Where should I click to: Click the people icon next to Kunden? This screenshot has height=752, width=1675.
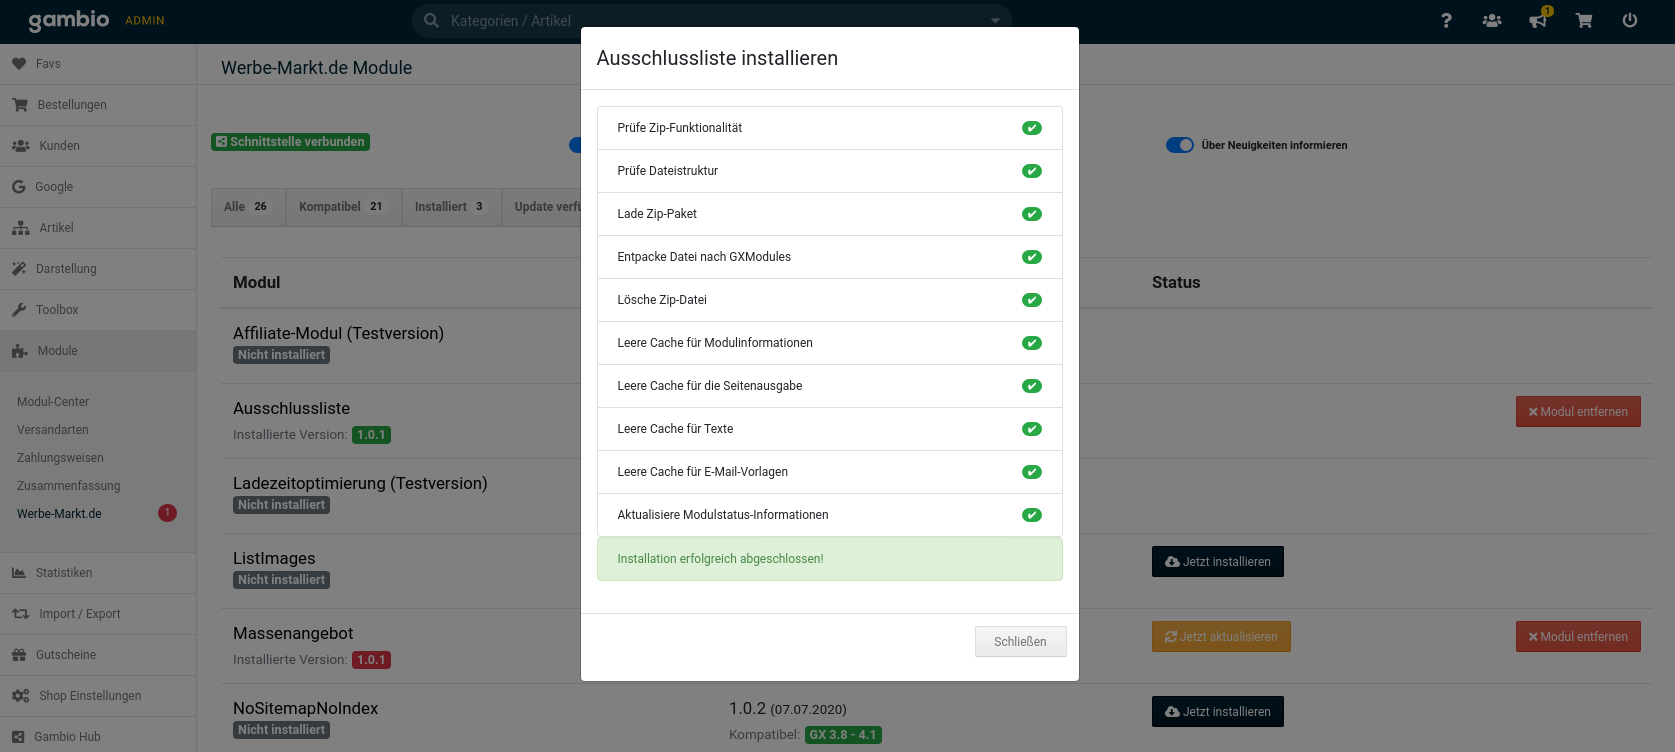pos(21,146)
